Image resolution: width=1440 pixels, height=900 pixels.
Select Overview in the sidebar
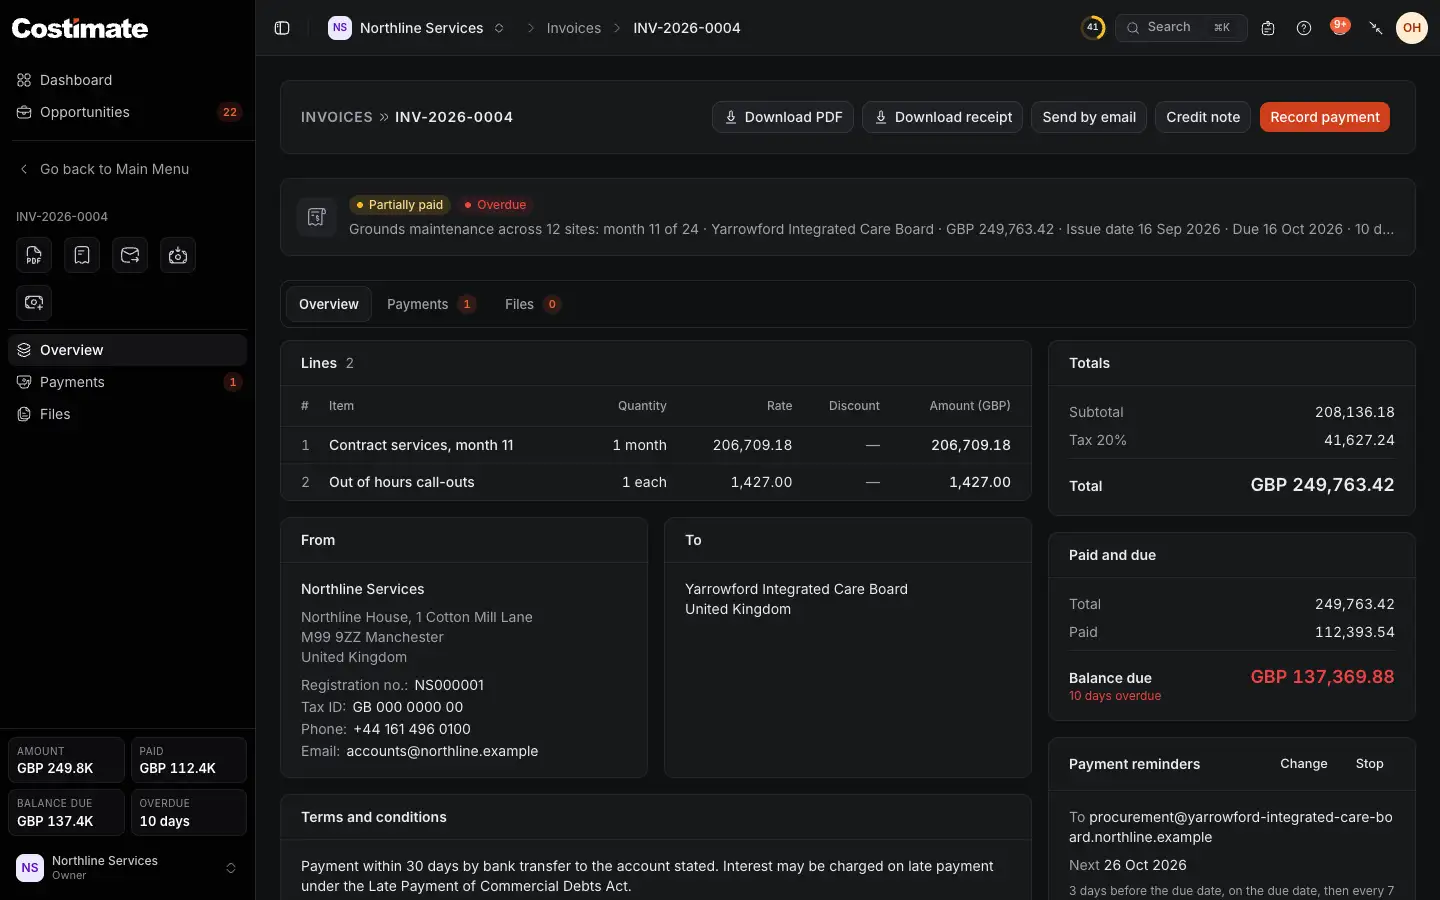click(x=127, y=350)
